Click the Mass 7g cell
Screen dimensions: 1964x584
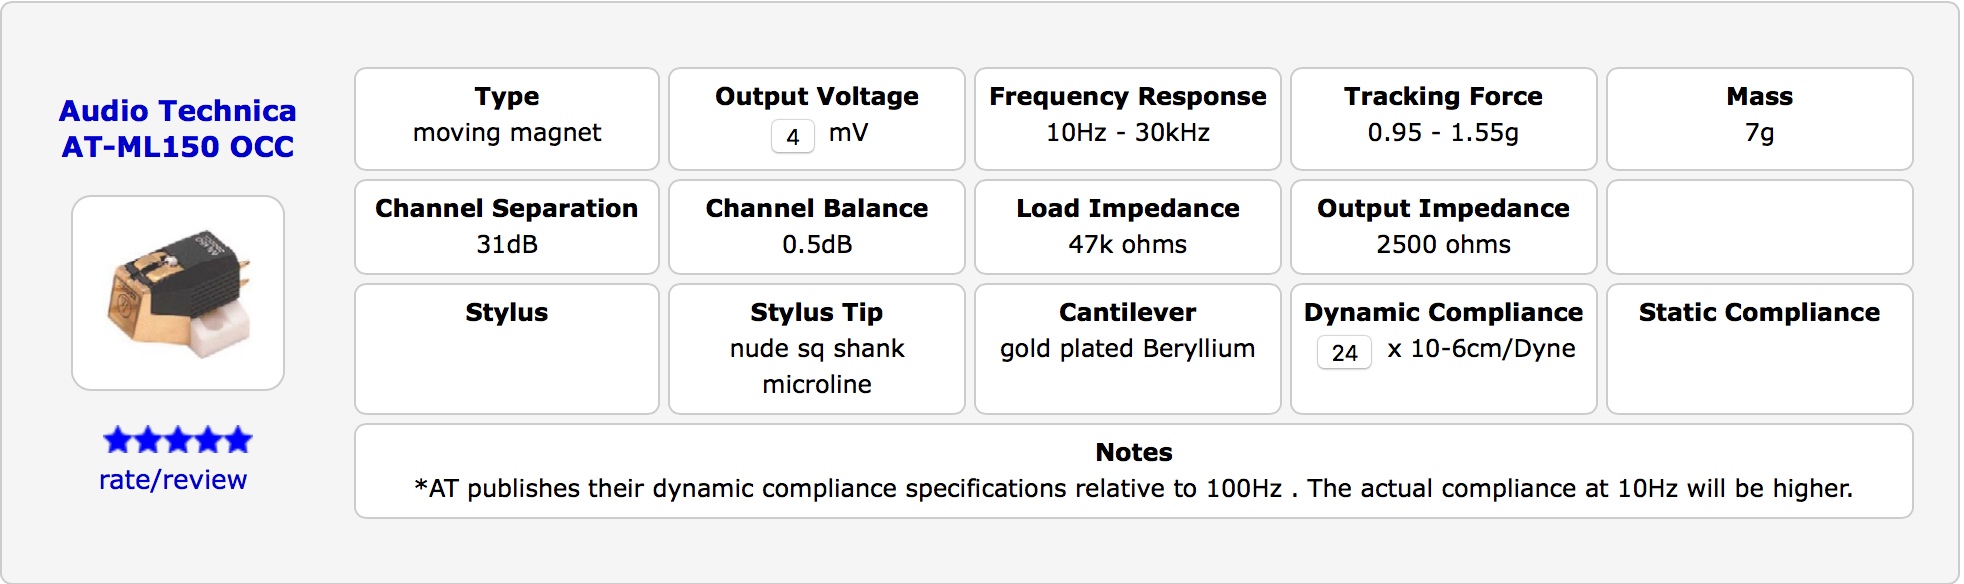pos(1759,119)
